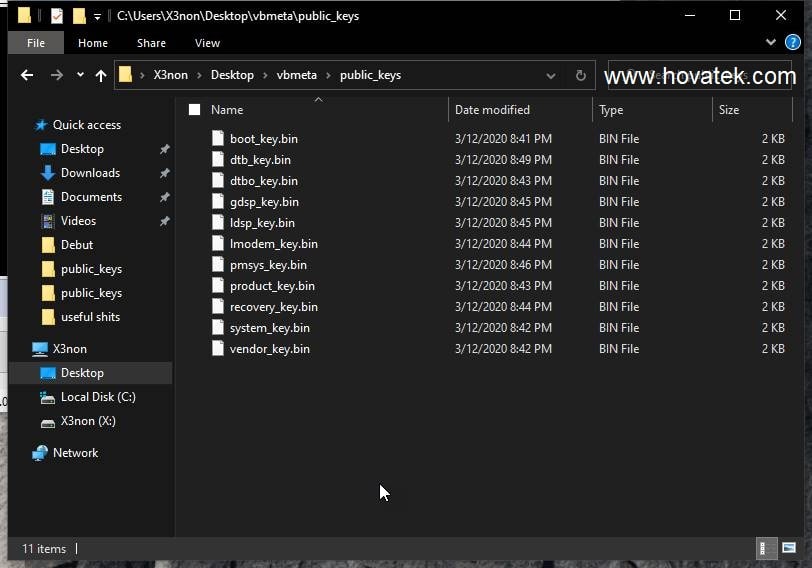Viewport: 812px width, 568px height.
Task: Sort files by Size column
Action: (x=729, y=110)
